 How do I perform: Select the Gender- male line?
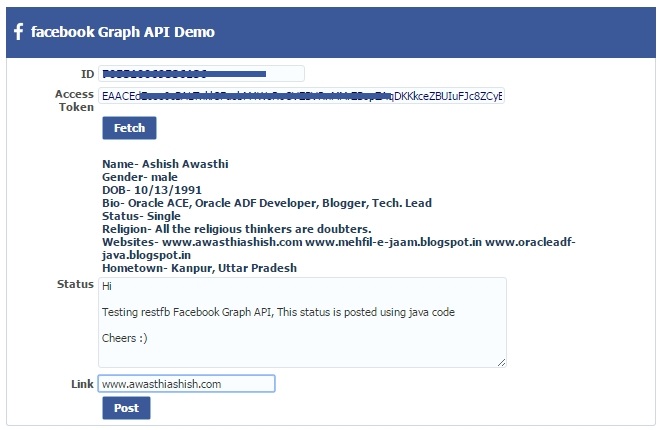[140, 177]
